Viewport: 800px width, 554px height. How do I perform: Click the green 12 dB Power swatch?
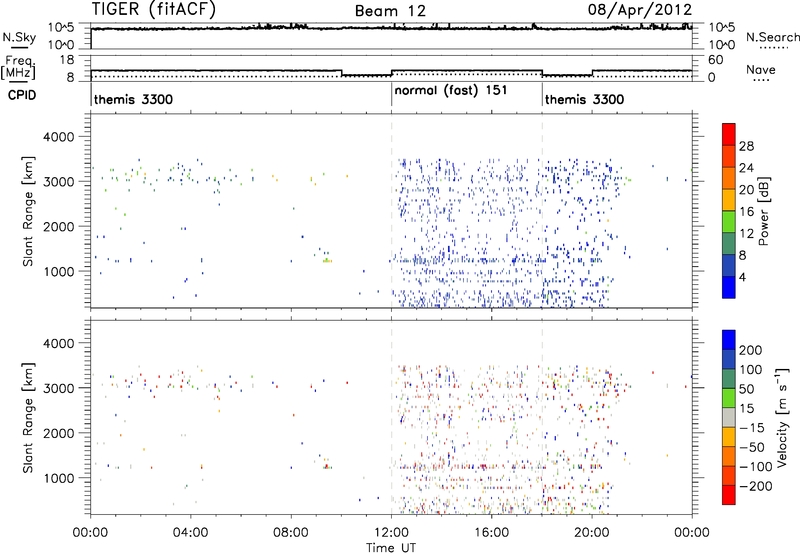(x=729, y=222)
